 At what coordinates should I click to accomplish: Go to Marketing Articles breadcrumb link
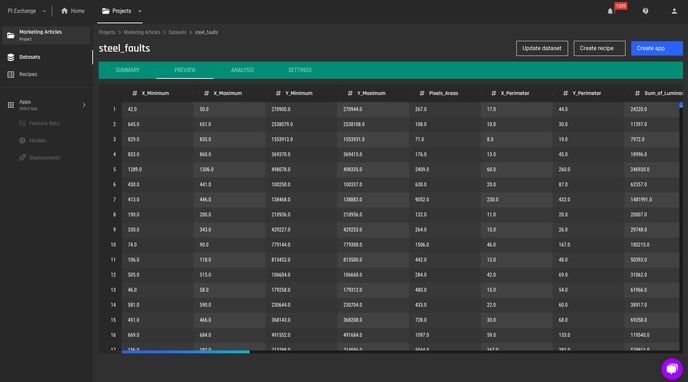(142, 32)
